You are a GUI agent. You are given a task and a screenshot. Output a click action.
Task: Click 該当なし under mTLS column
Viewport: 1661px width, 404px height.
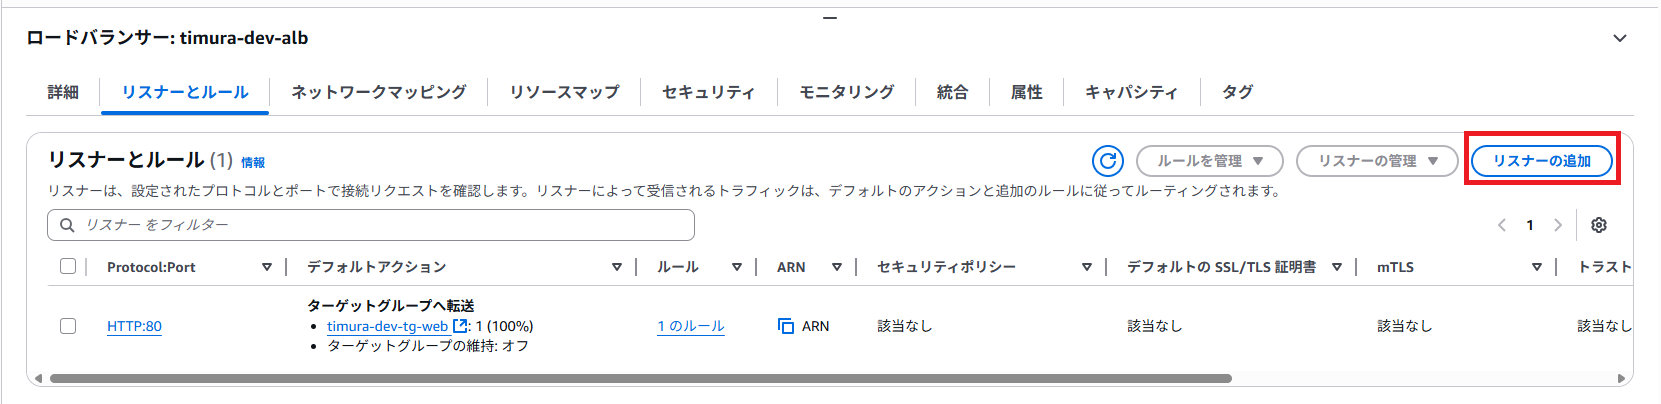(x=1405, y=326)
